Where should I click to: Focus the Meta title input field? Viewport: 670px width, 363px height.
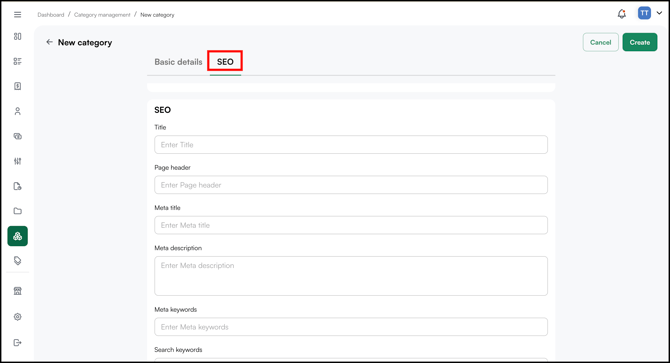351,225
